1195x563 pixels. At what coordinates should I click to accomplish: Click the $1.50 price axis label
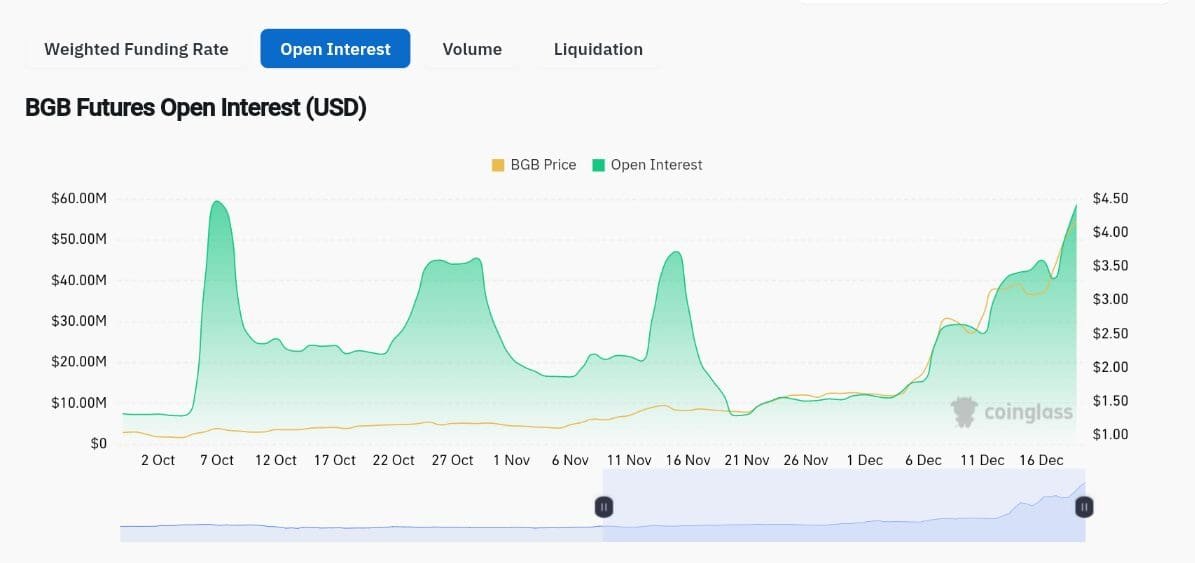tap(1110, 401)
